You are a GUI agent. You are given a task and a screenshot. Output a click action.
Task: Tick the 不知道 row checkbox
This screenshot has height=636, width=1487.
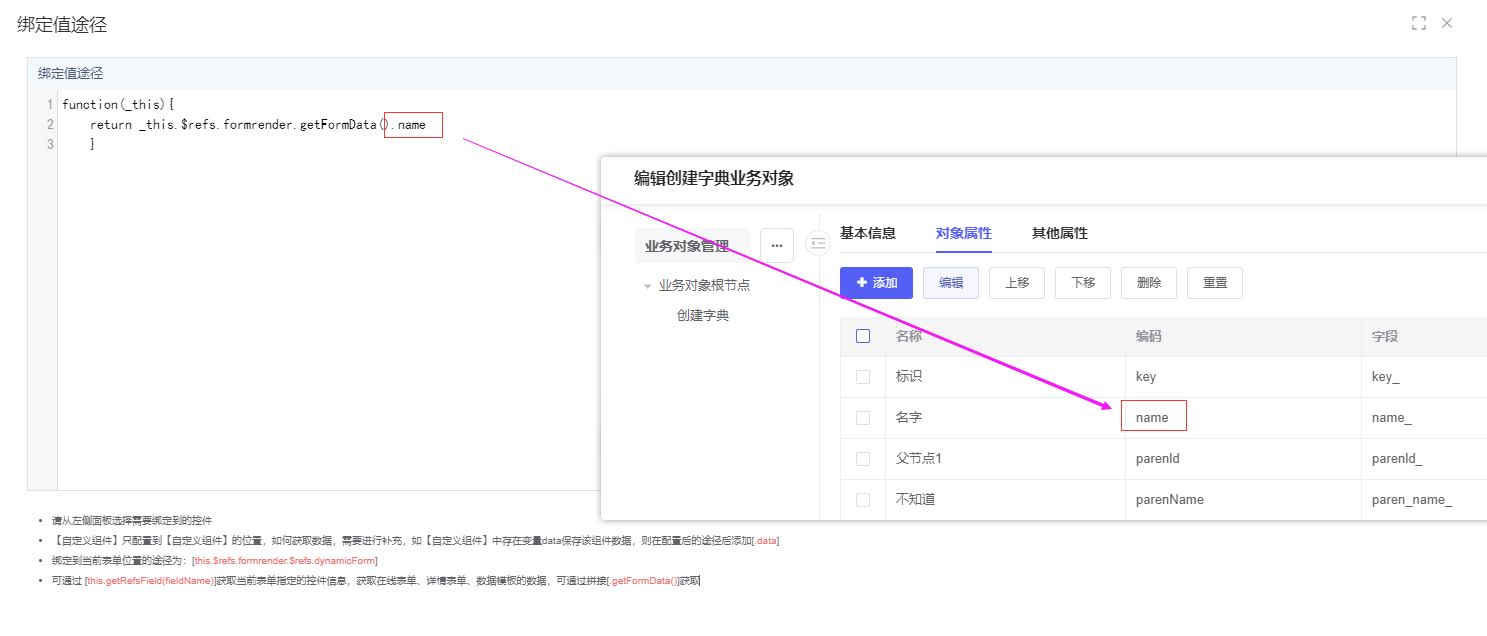(863, 499)
